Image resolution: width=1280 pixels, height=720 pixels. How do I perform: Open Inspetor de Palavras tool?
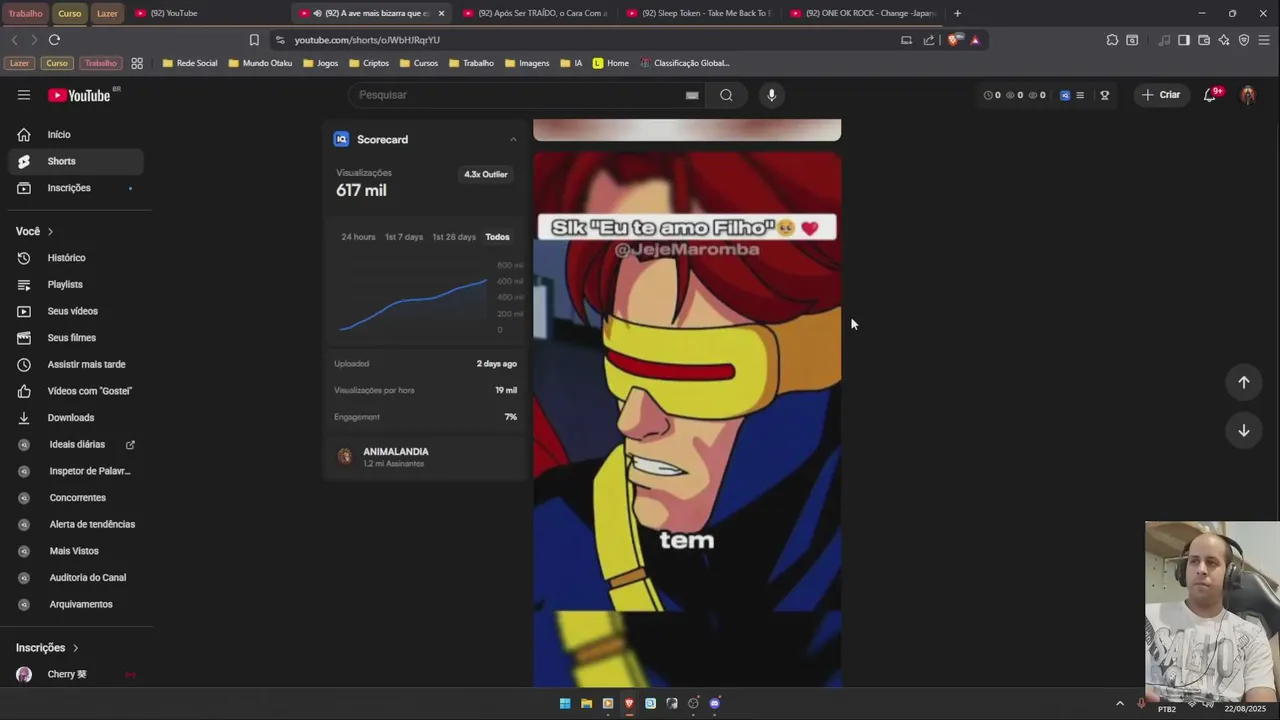(x=76, y=471)
